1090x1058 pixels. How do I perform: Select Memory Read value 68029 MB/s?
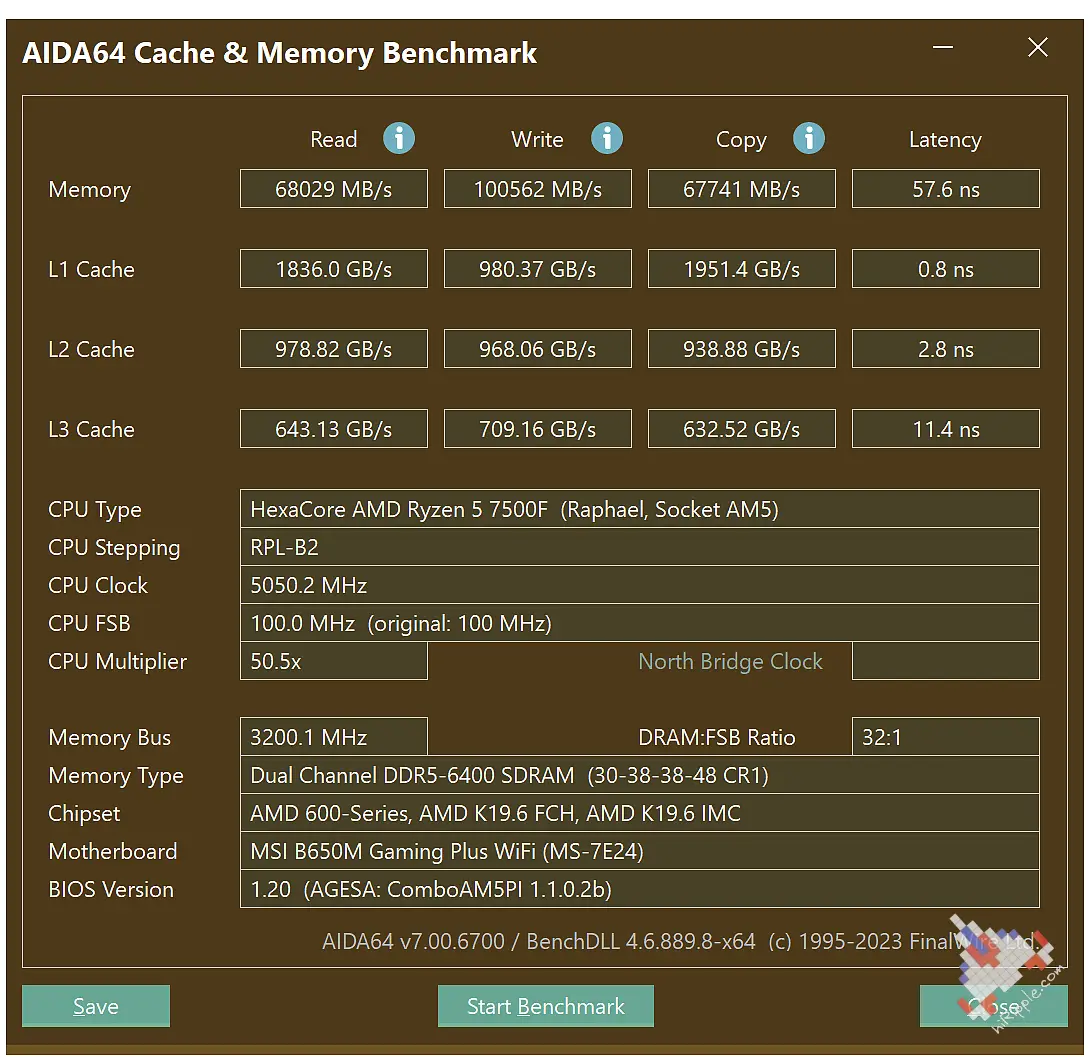[334, 188]
